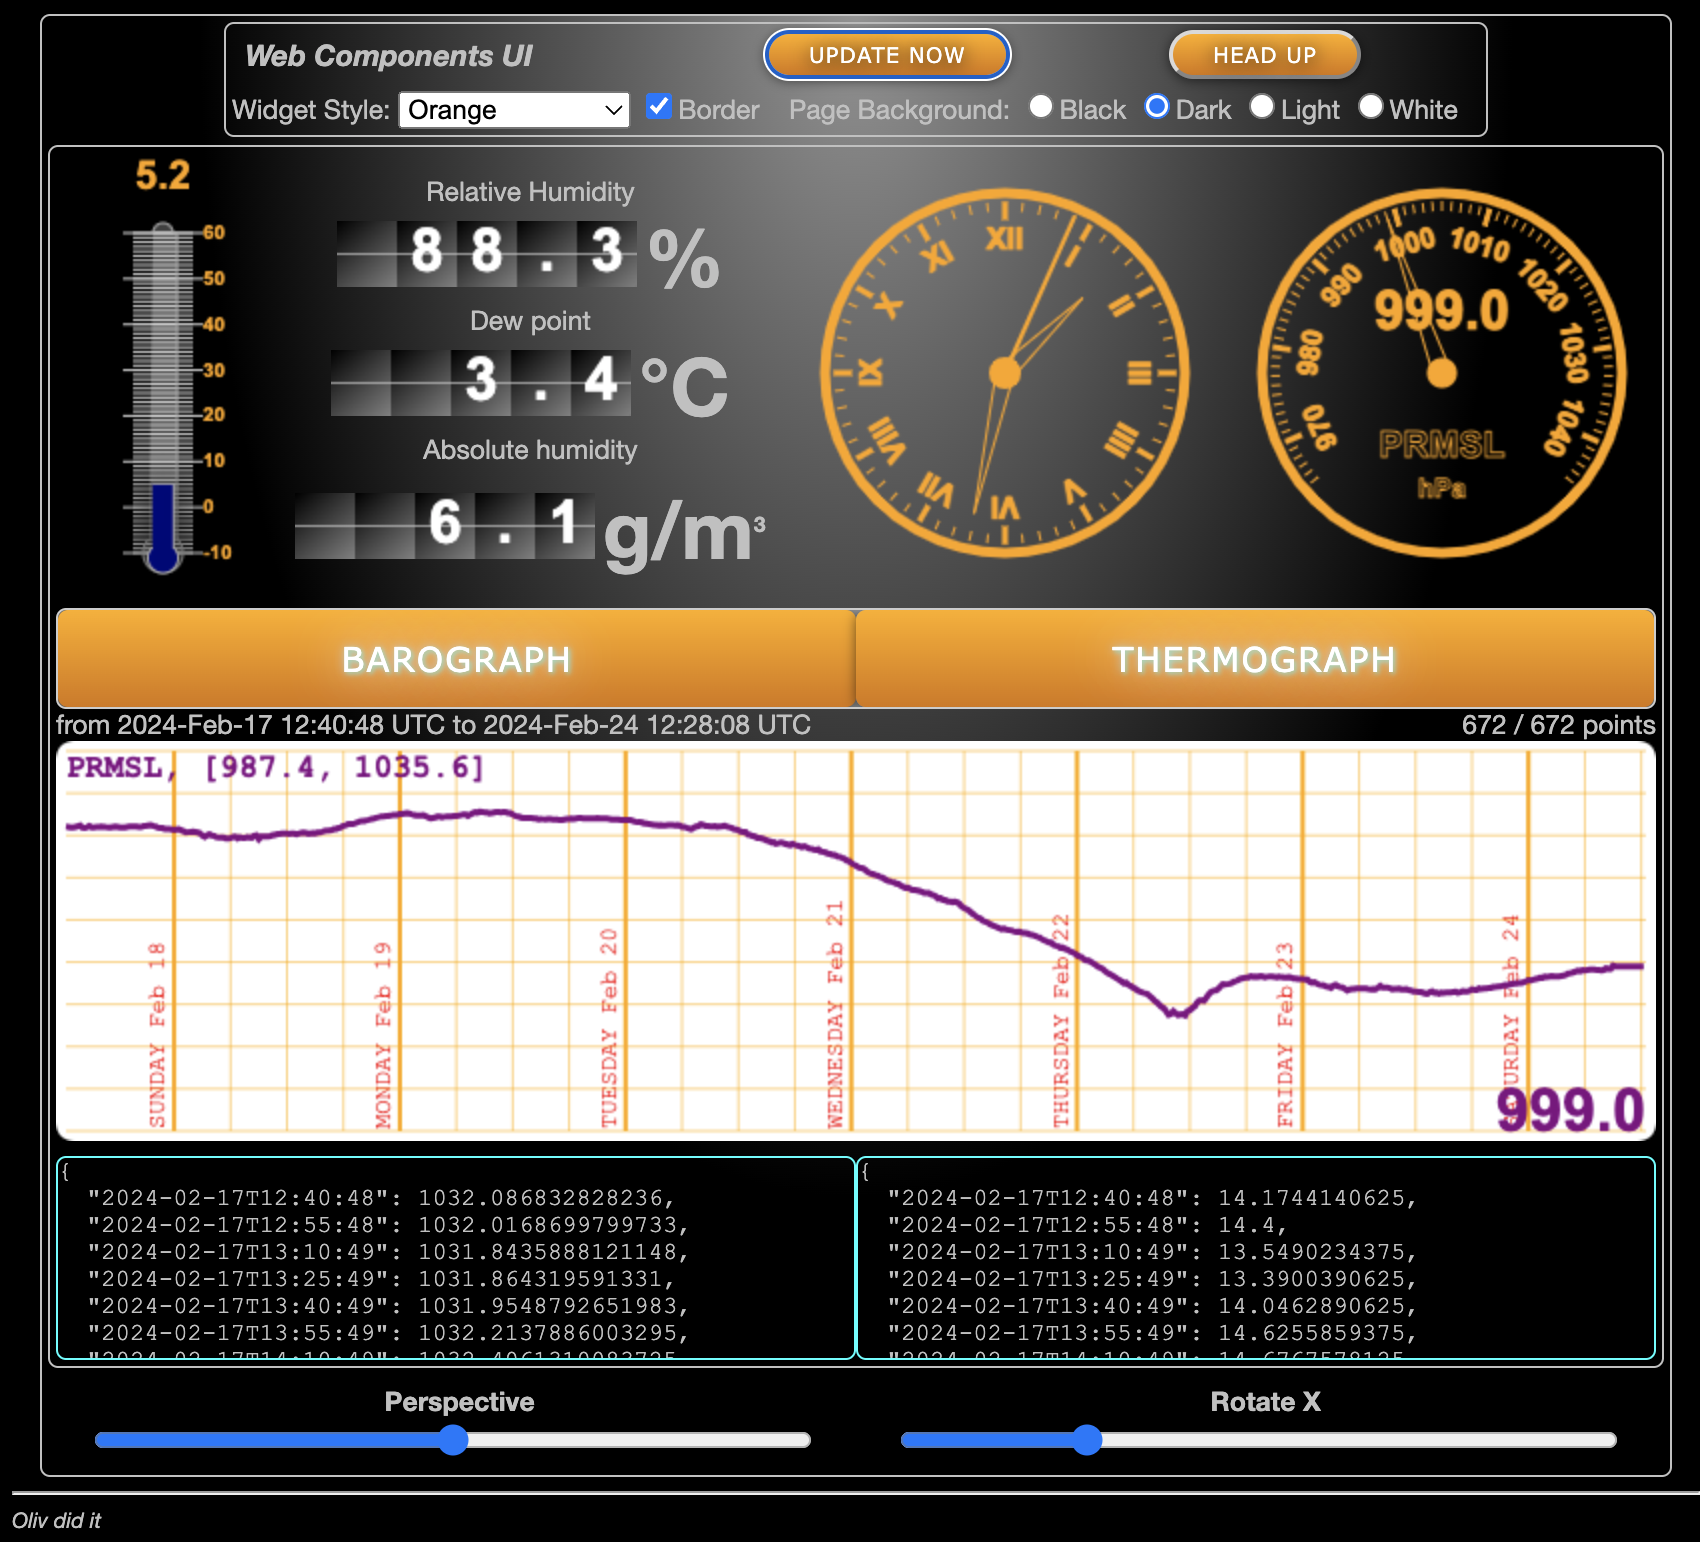The image size is (1700, 1542).
Task: Select the Black page background option
Action: click(x=1041, y=107)
